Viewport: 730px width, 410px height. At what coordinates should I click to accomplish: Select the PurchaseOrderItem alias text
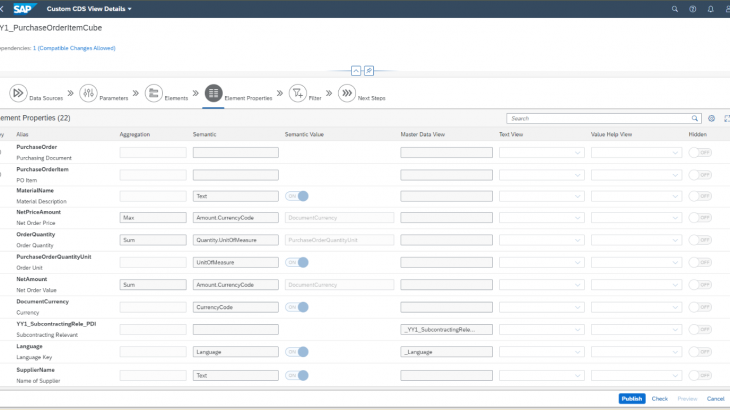click(42, 169)
